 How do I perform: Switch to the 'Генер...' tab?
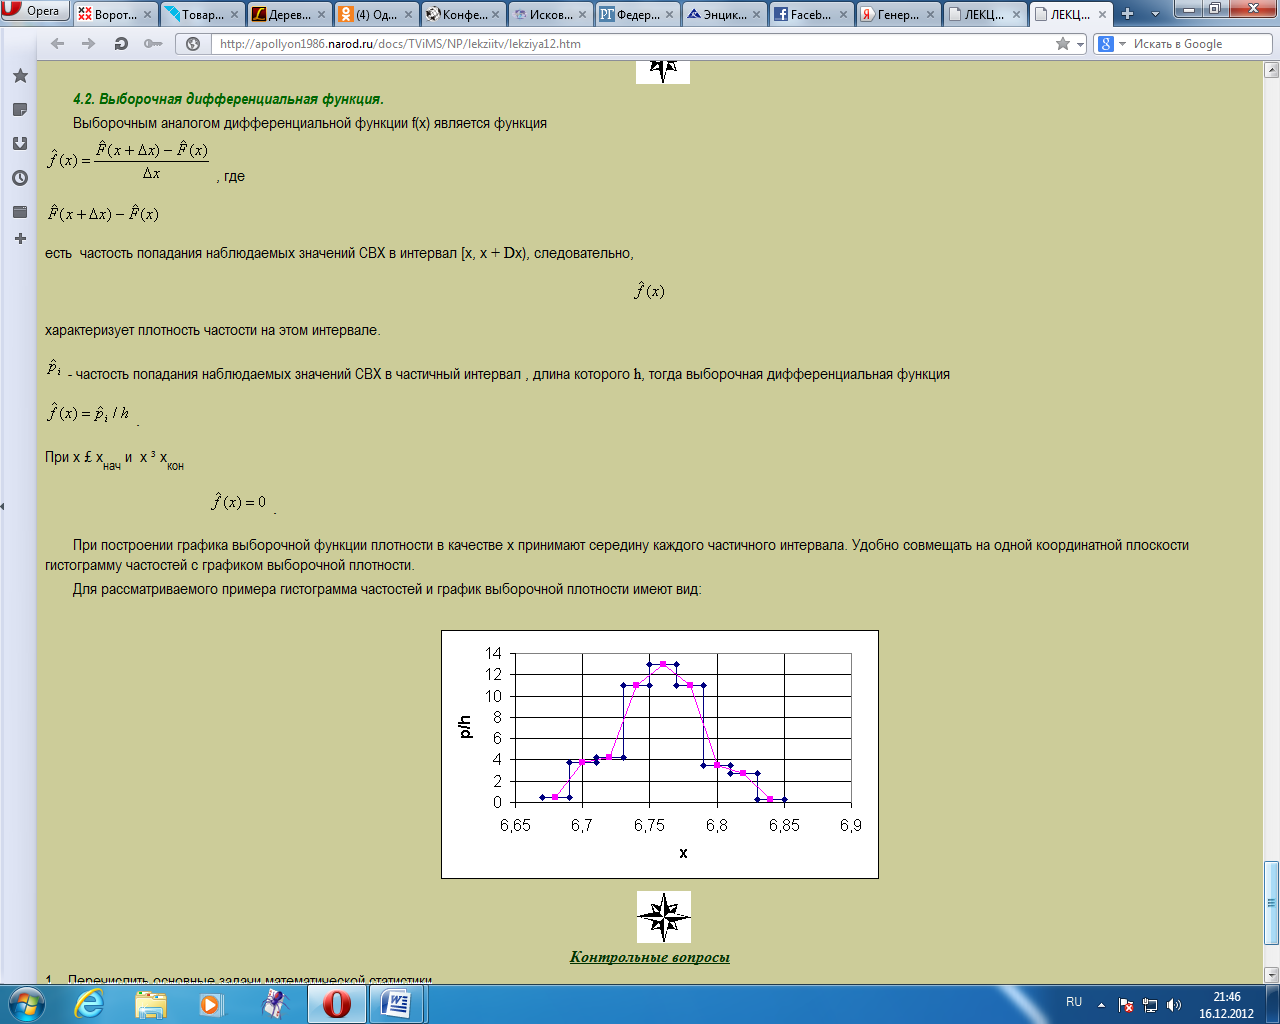point(898,15)
